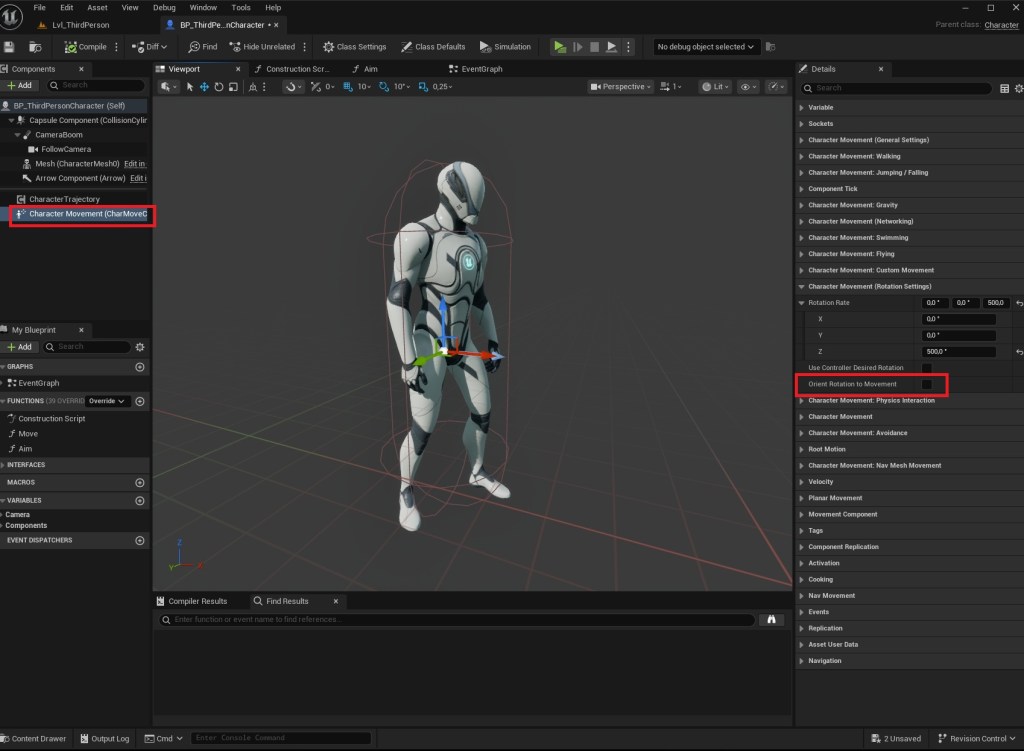Open the Find tool in the toolbar
The width and height of the screenshot is (1024, 751).
(x=203, y=47)
